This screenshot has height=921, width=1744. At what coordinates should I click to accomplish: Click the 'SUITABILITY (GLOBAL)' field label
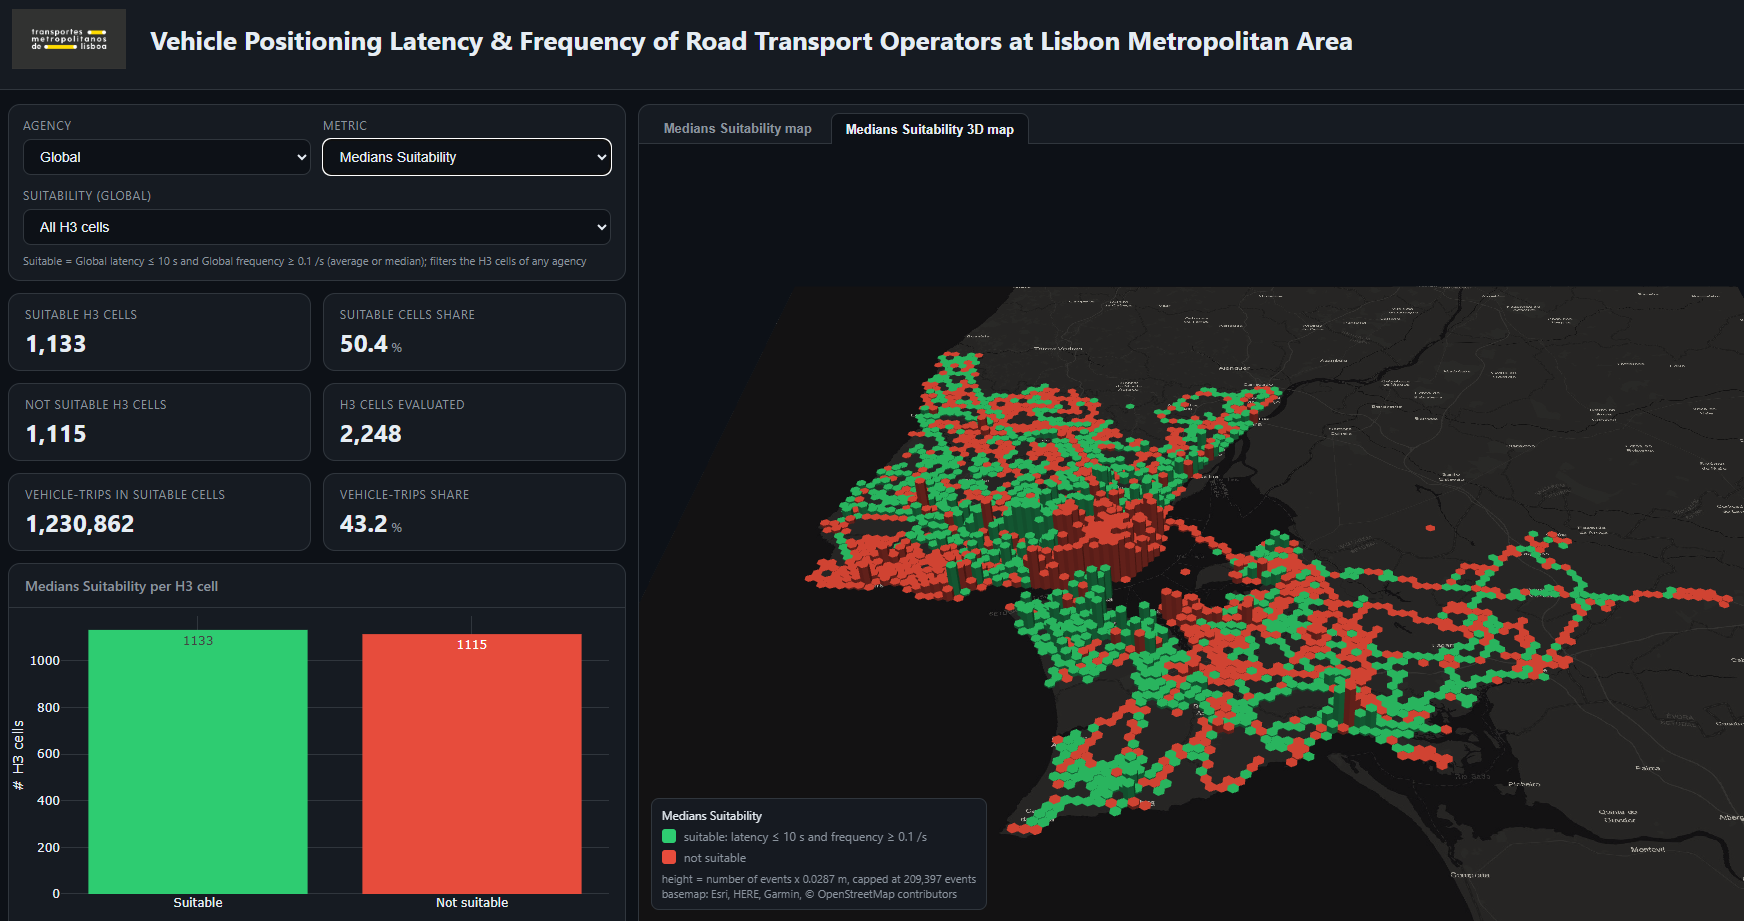(x=87, y=196)
